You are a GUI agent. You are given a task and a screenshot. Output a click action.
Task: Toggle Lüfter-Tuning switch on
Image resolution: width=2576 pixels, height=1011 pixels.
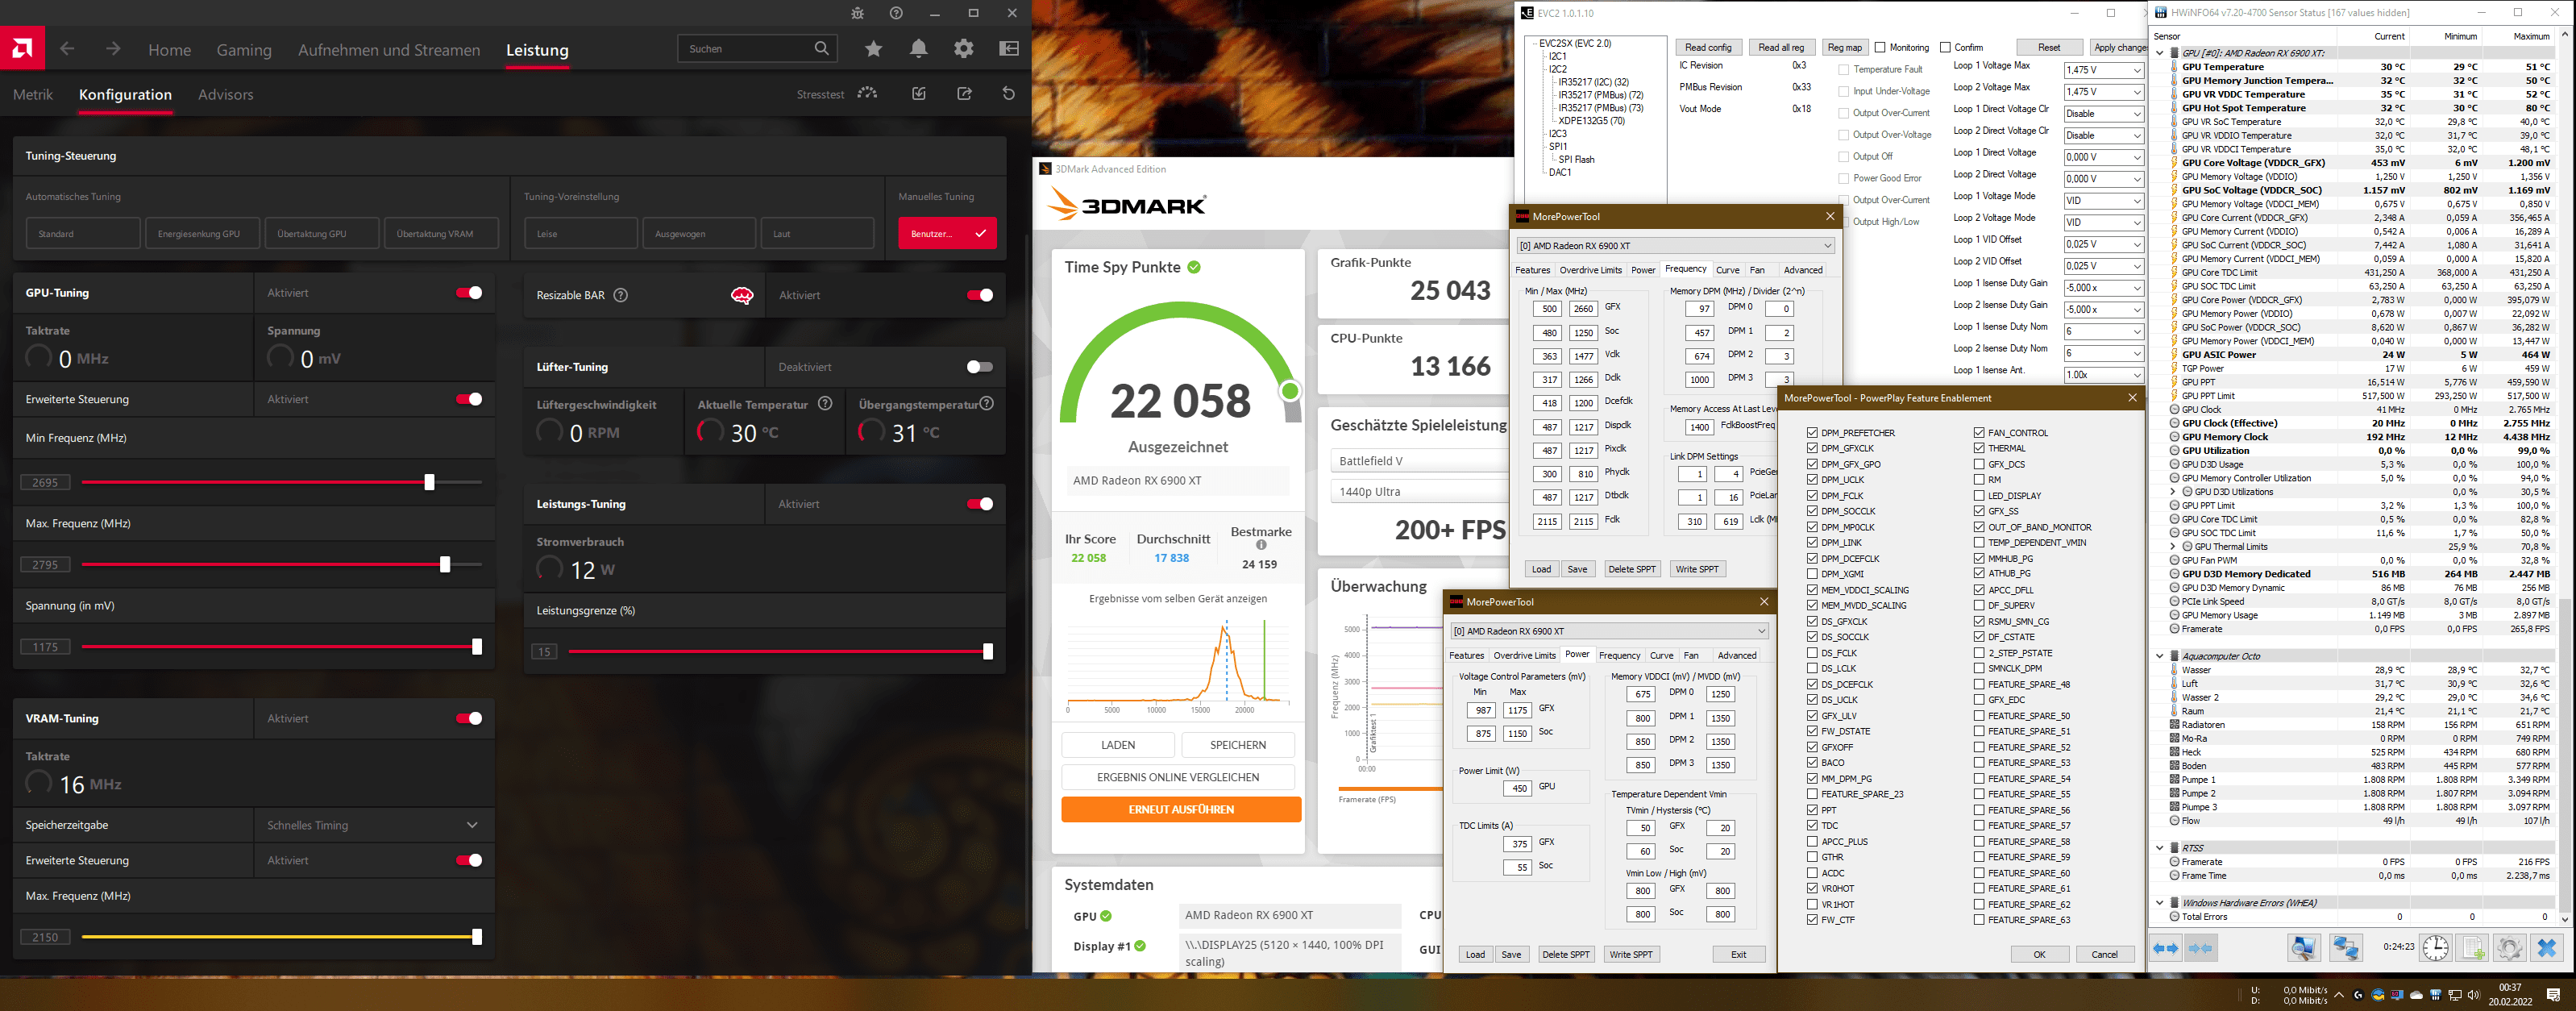point(979,367)
